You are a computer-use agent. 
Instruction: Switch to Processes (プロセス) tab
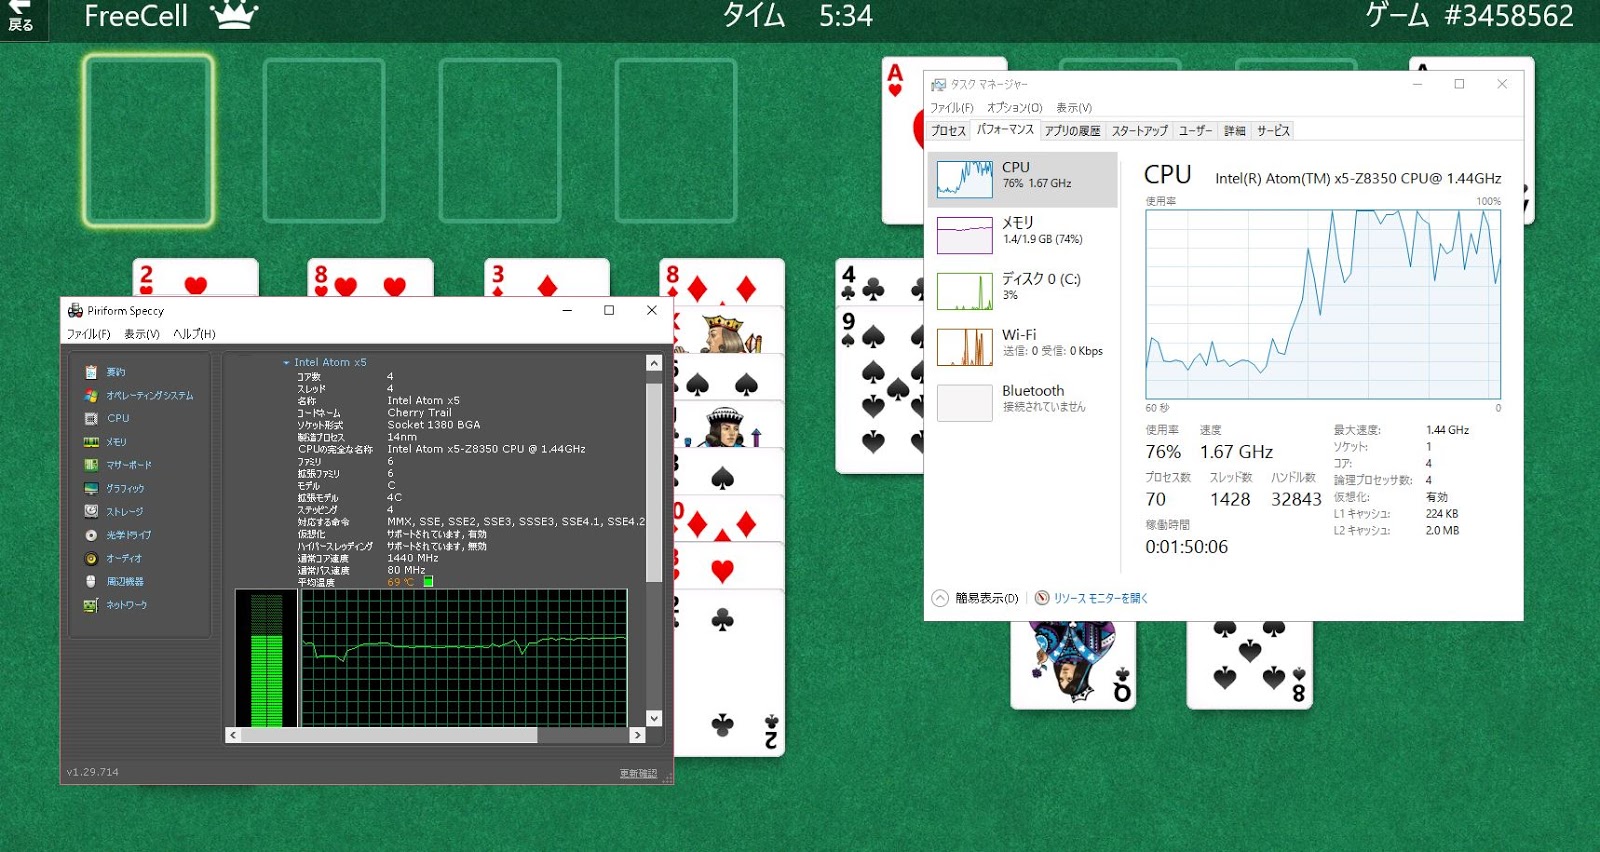[949, 131]
